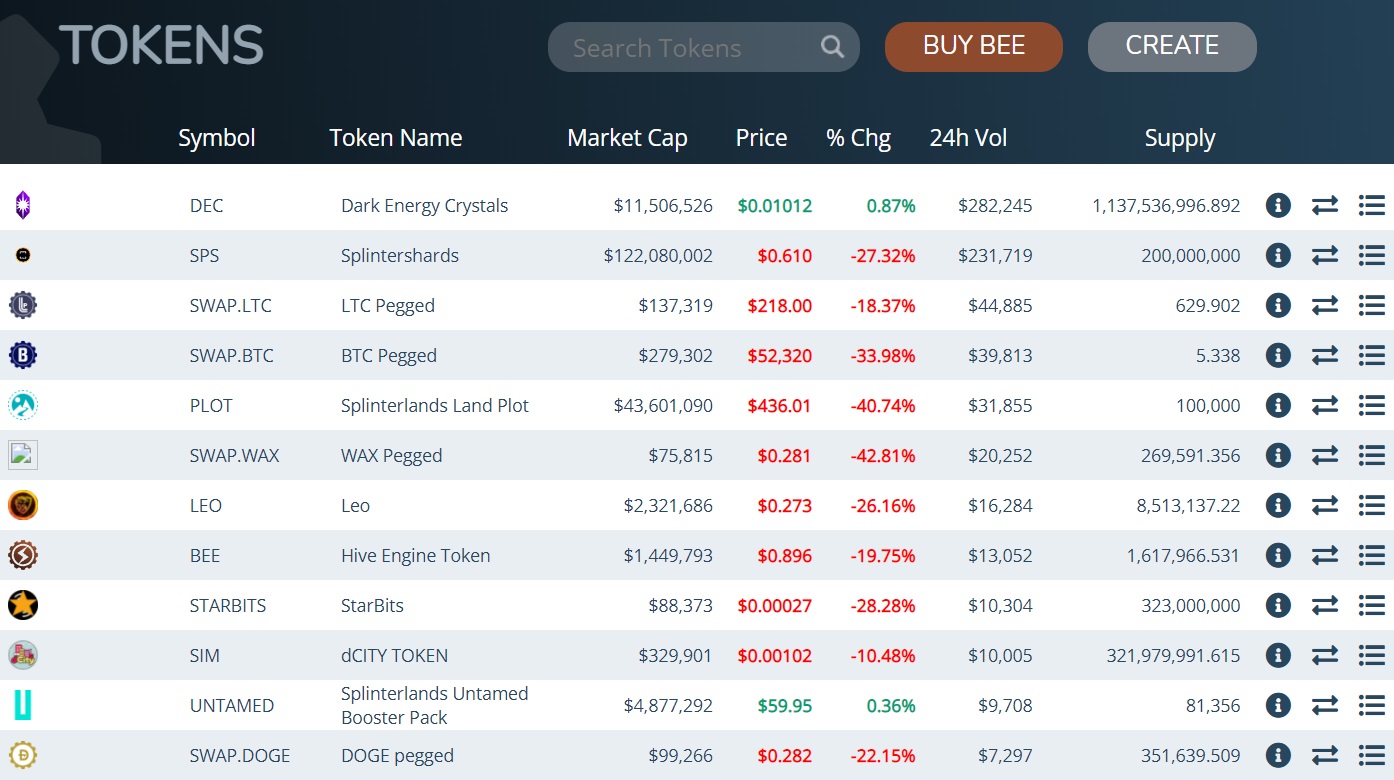1394x780 pixels.
Task: Click the STARBITS star logo
Action: [23, 605]
